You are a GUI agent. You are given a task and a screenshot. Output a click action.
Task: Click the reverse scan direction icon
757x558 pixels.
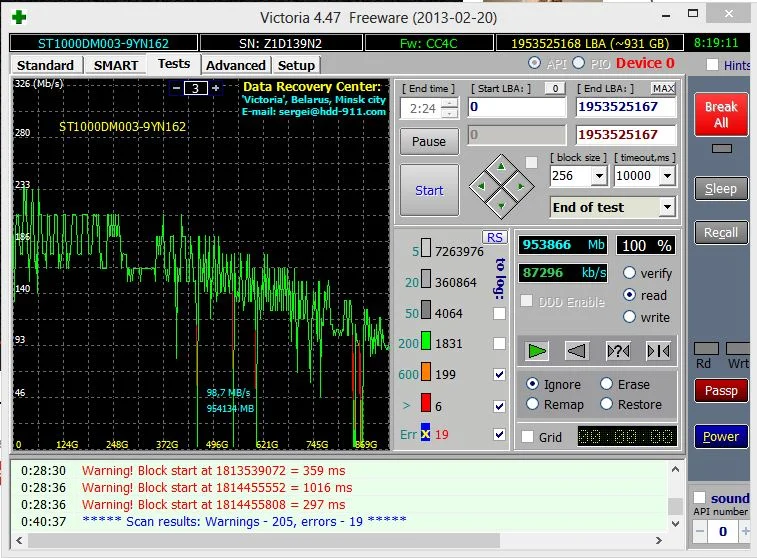click(x=577, y=350)
